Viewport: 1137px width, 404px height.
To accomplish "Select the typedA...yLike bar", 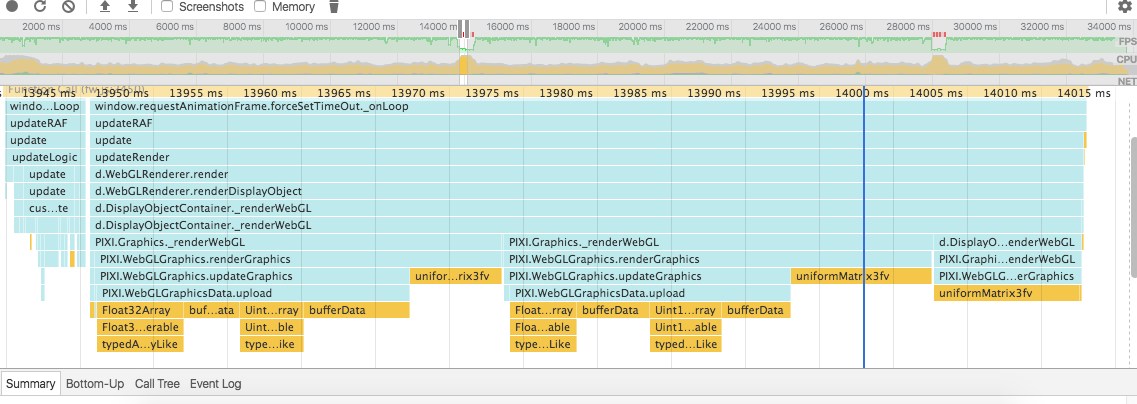I will (x=140, y=345).
